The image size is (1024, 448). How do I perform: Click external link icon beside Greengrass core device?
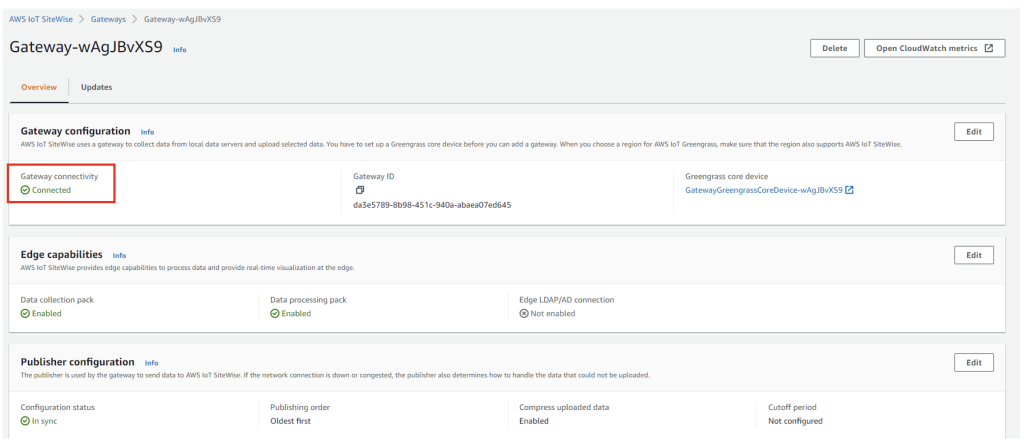point(849,190)
